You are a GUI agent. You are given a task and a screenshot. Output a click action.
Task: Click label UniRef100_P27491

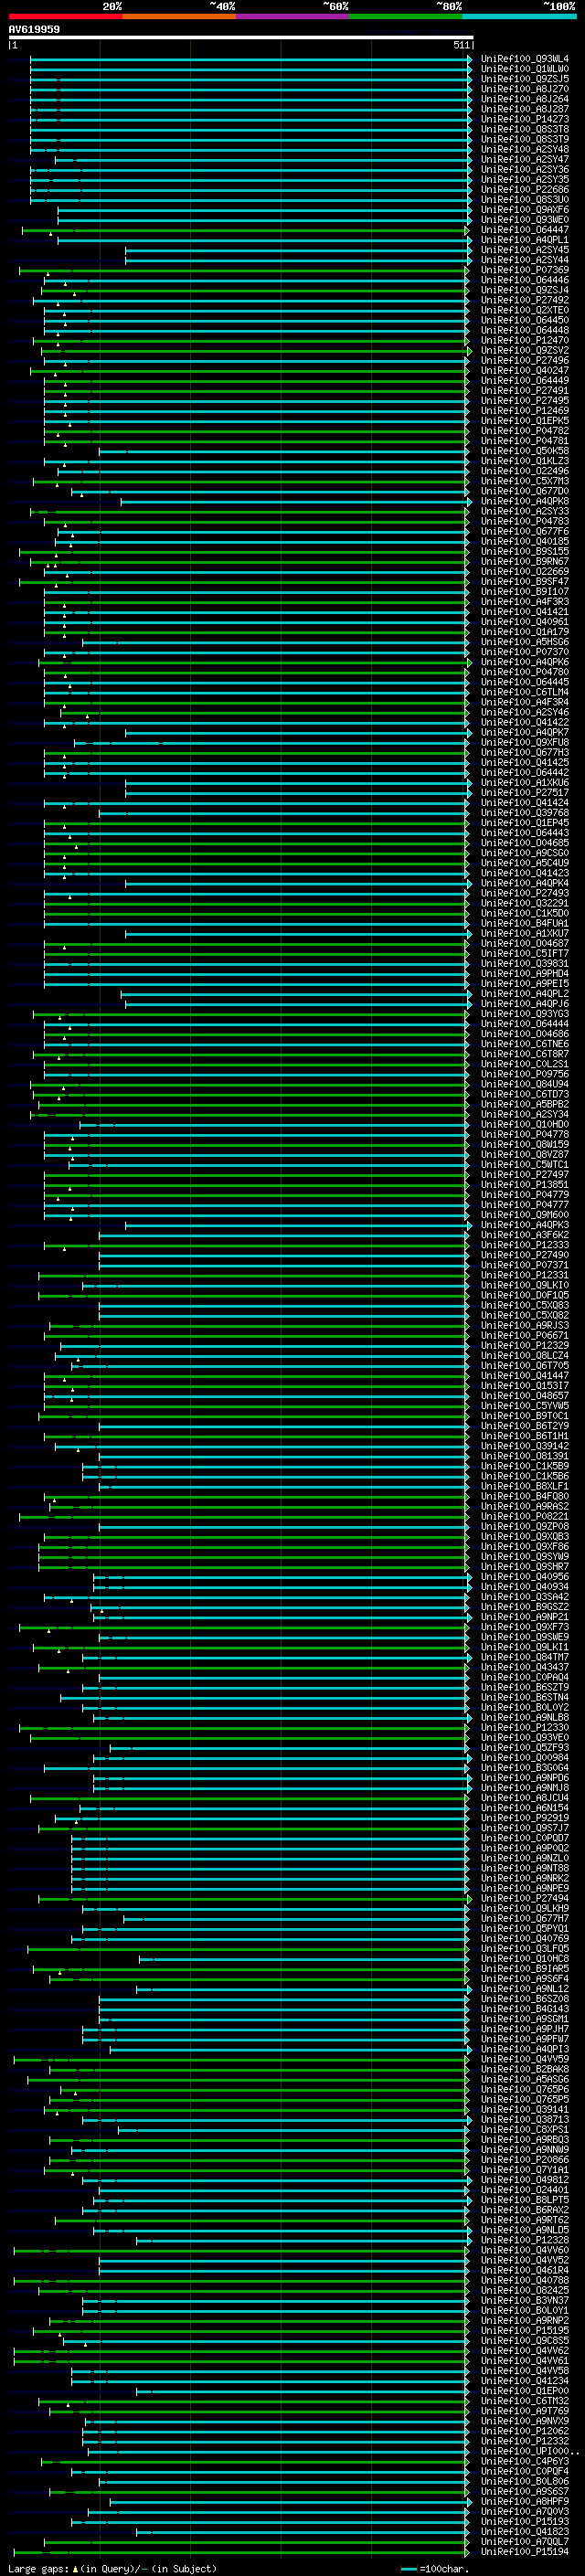524,391
